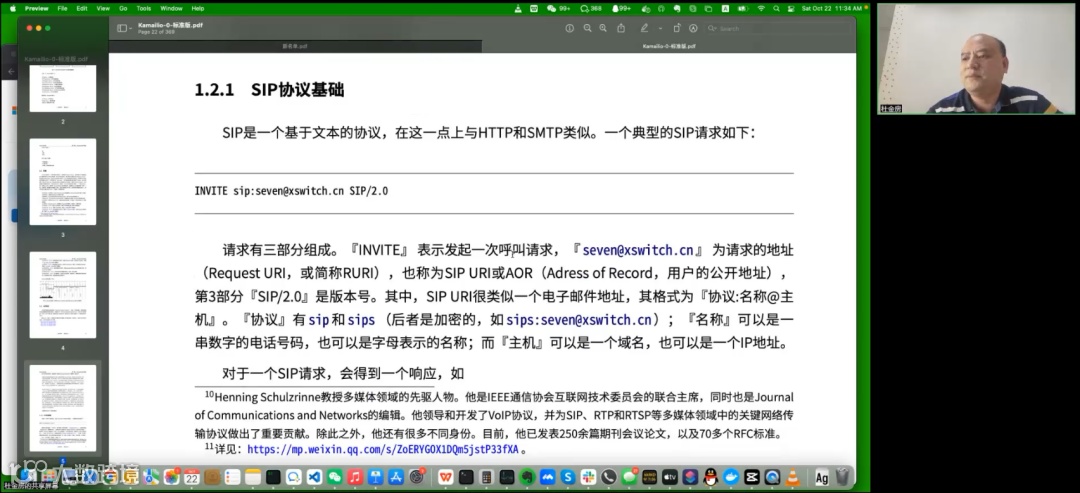Viewport: 1080px width, 493px height.
Task: Open Calendar from the Dock
Action: 192,476
